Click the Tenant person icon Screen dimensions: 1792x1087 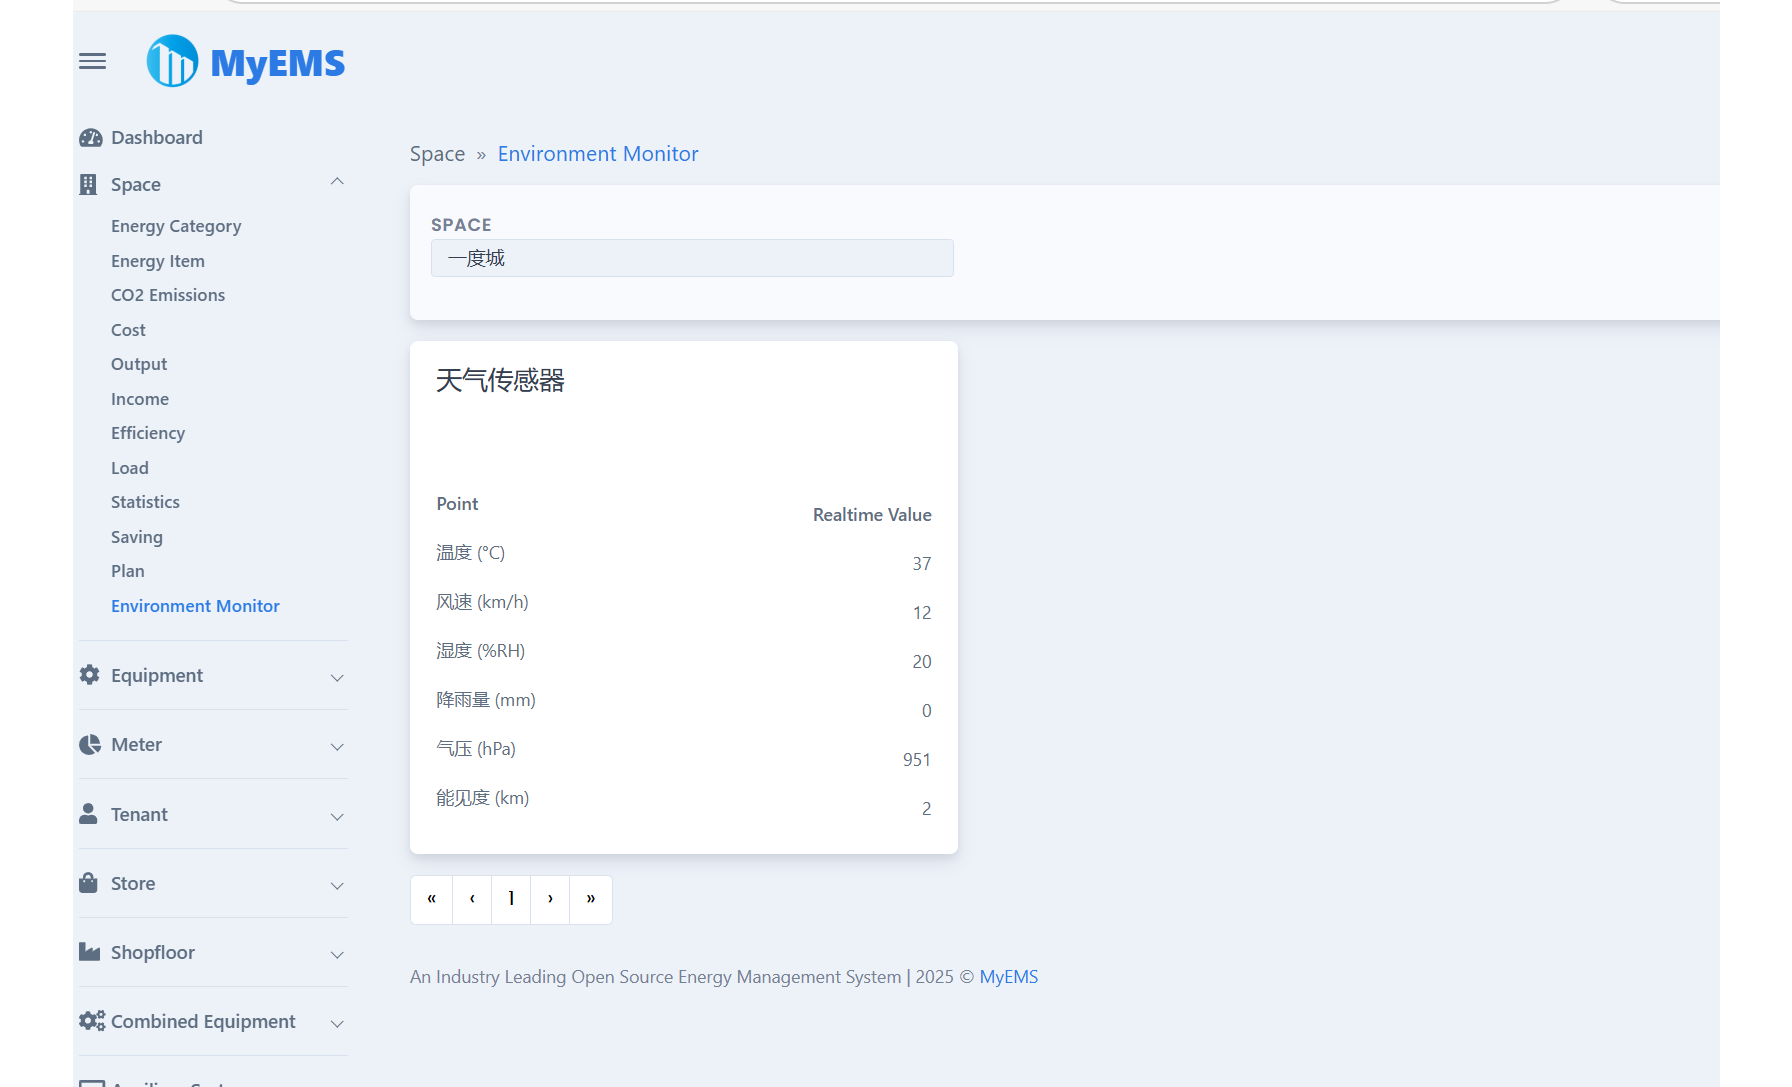coord(89,814)
